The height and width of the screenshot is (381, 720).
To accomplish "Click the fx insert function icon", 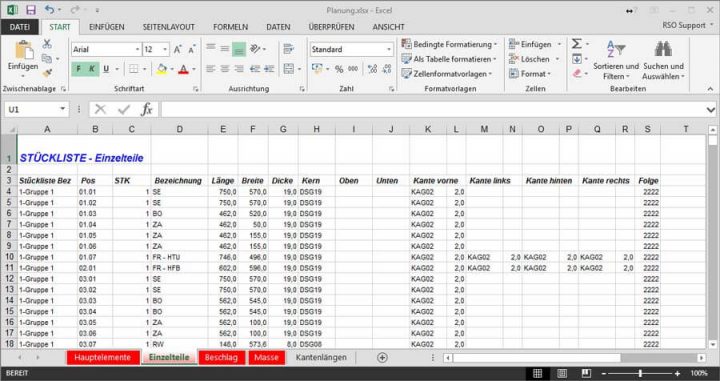I will 146,109.
